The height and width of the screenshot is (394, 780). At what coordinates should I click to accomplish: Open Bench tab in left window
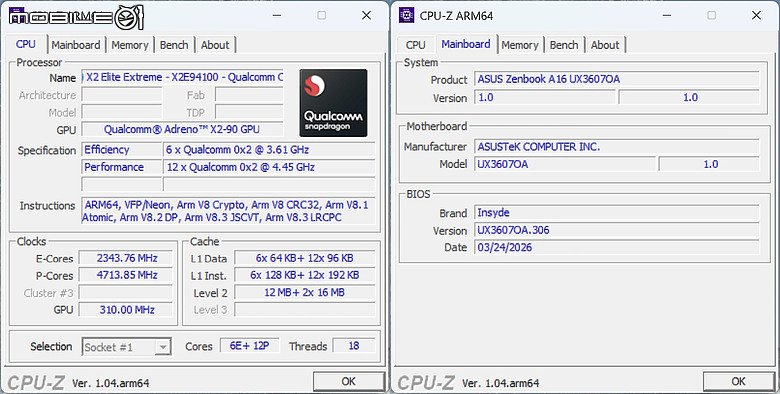[x=174, y=45]
